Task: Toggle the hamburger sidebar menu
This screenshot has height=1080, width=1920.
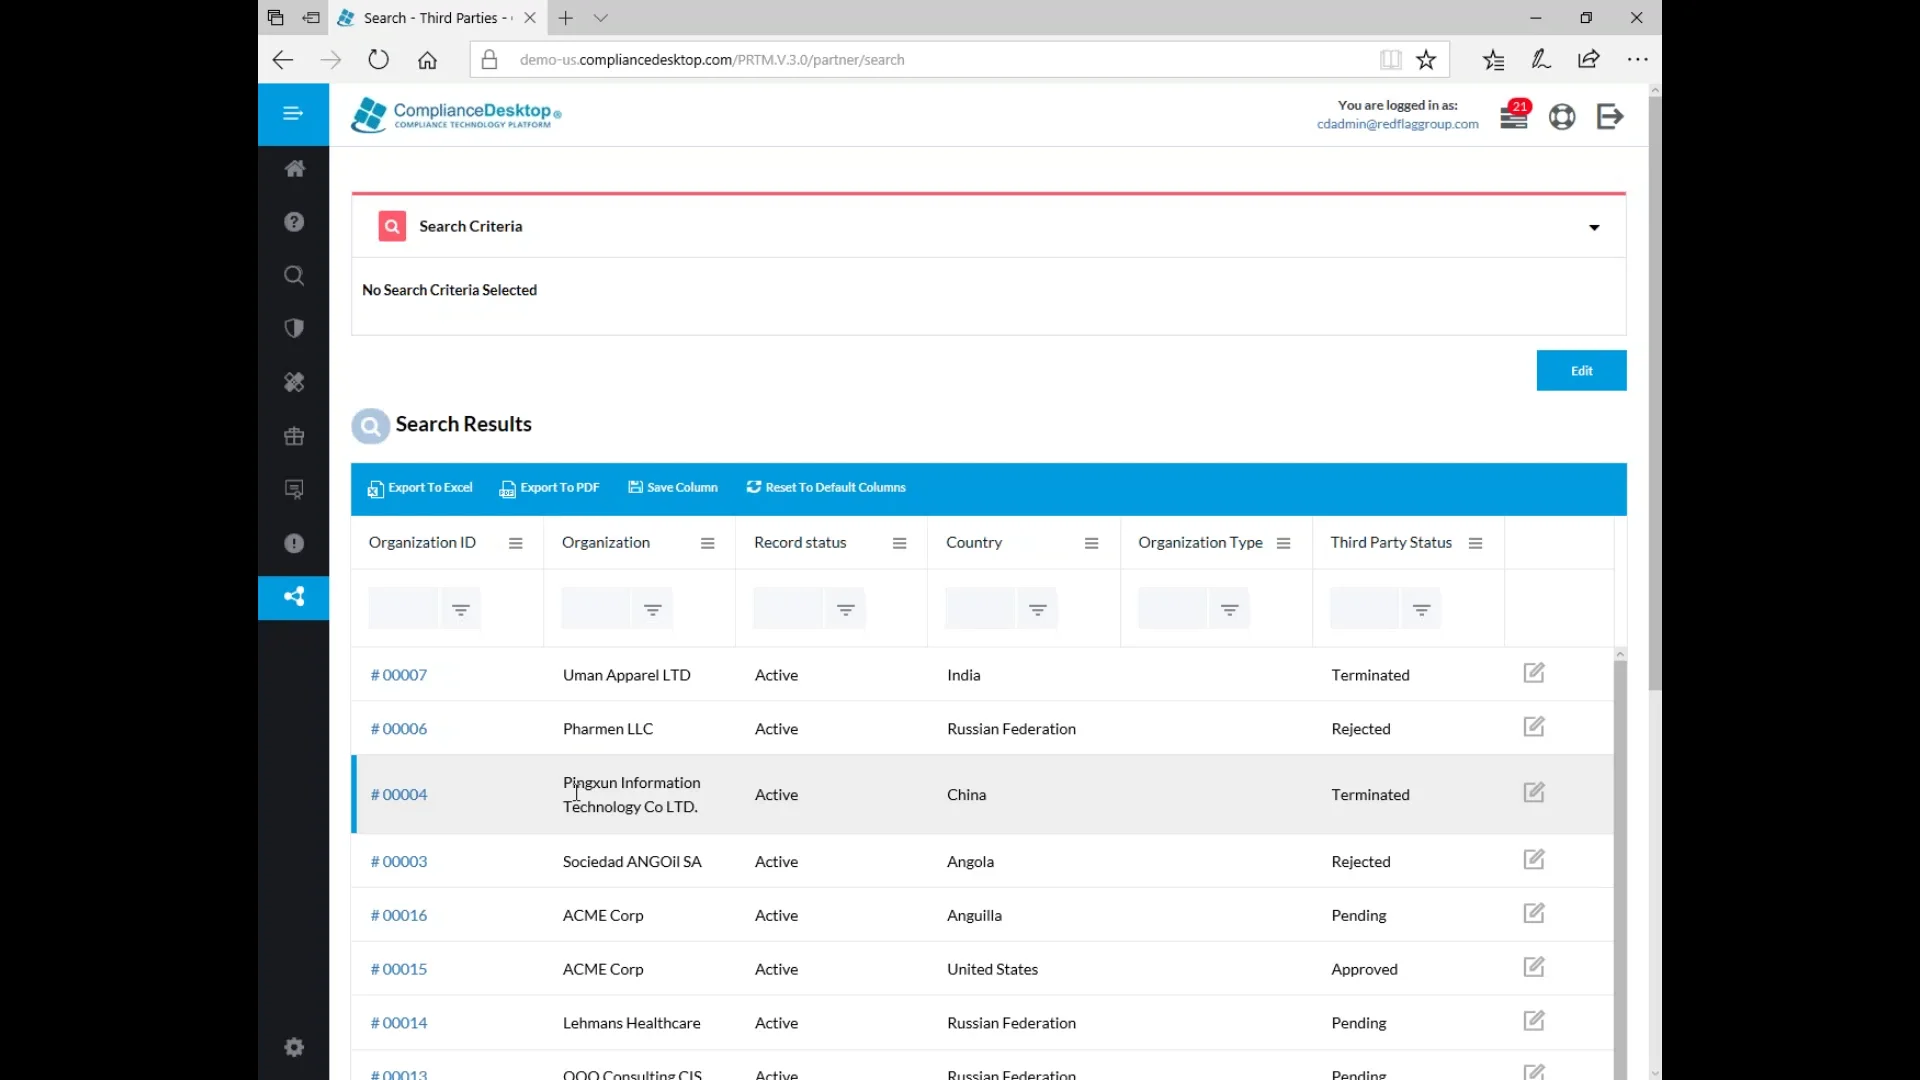Action: pyautogui.click(x=293, y=114)
